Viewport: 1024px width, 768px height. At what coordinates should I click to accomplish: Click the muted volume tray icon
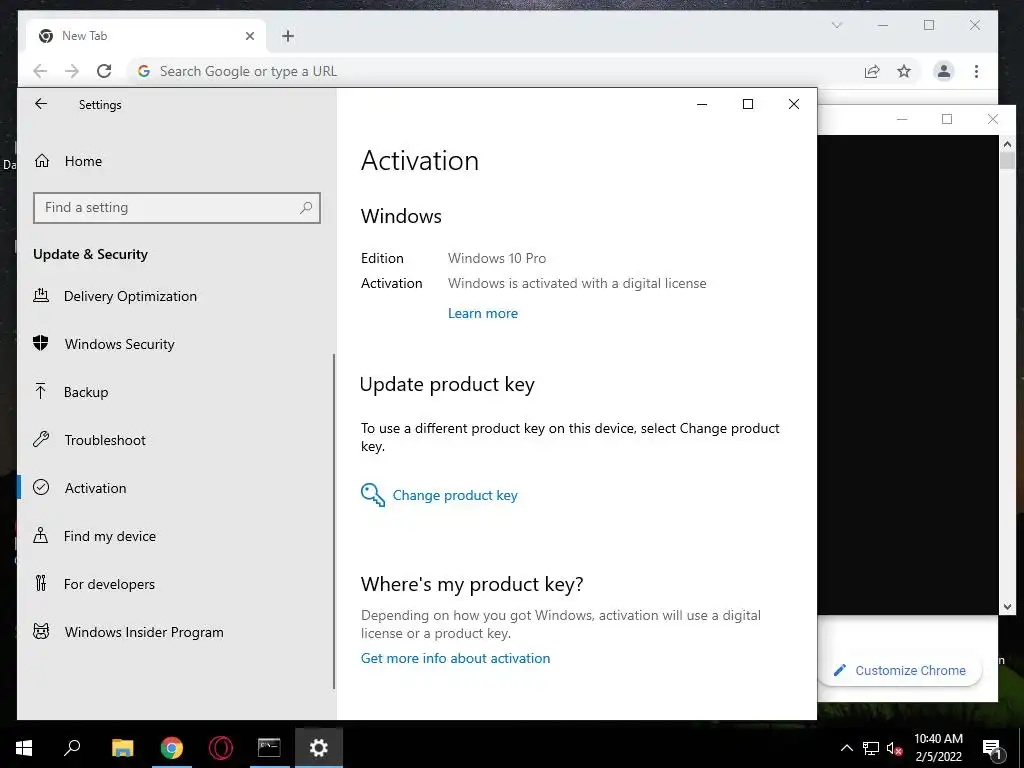[x=894, y=748]
